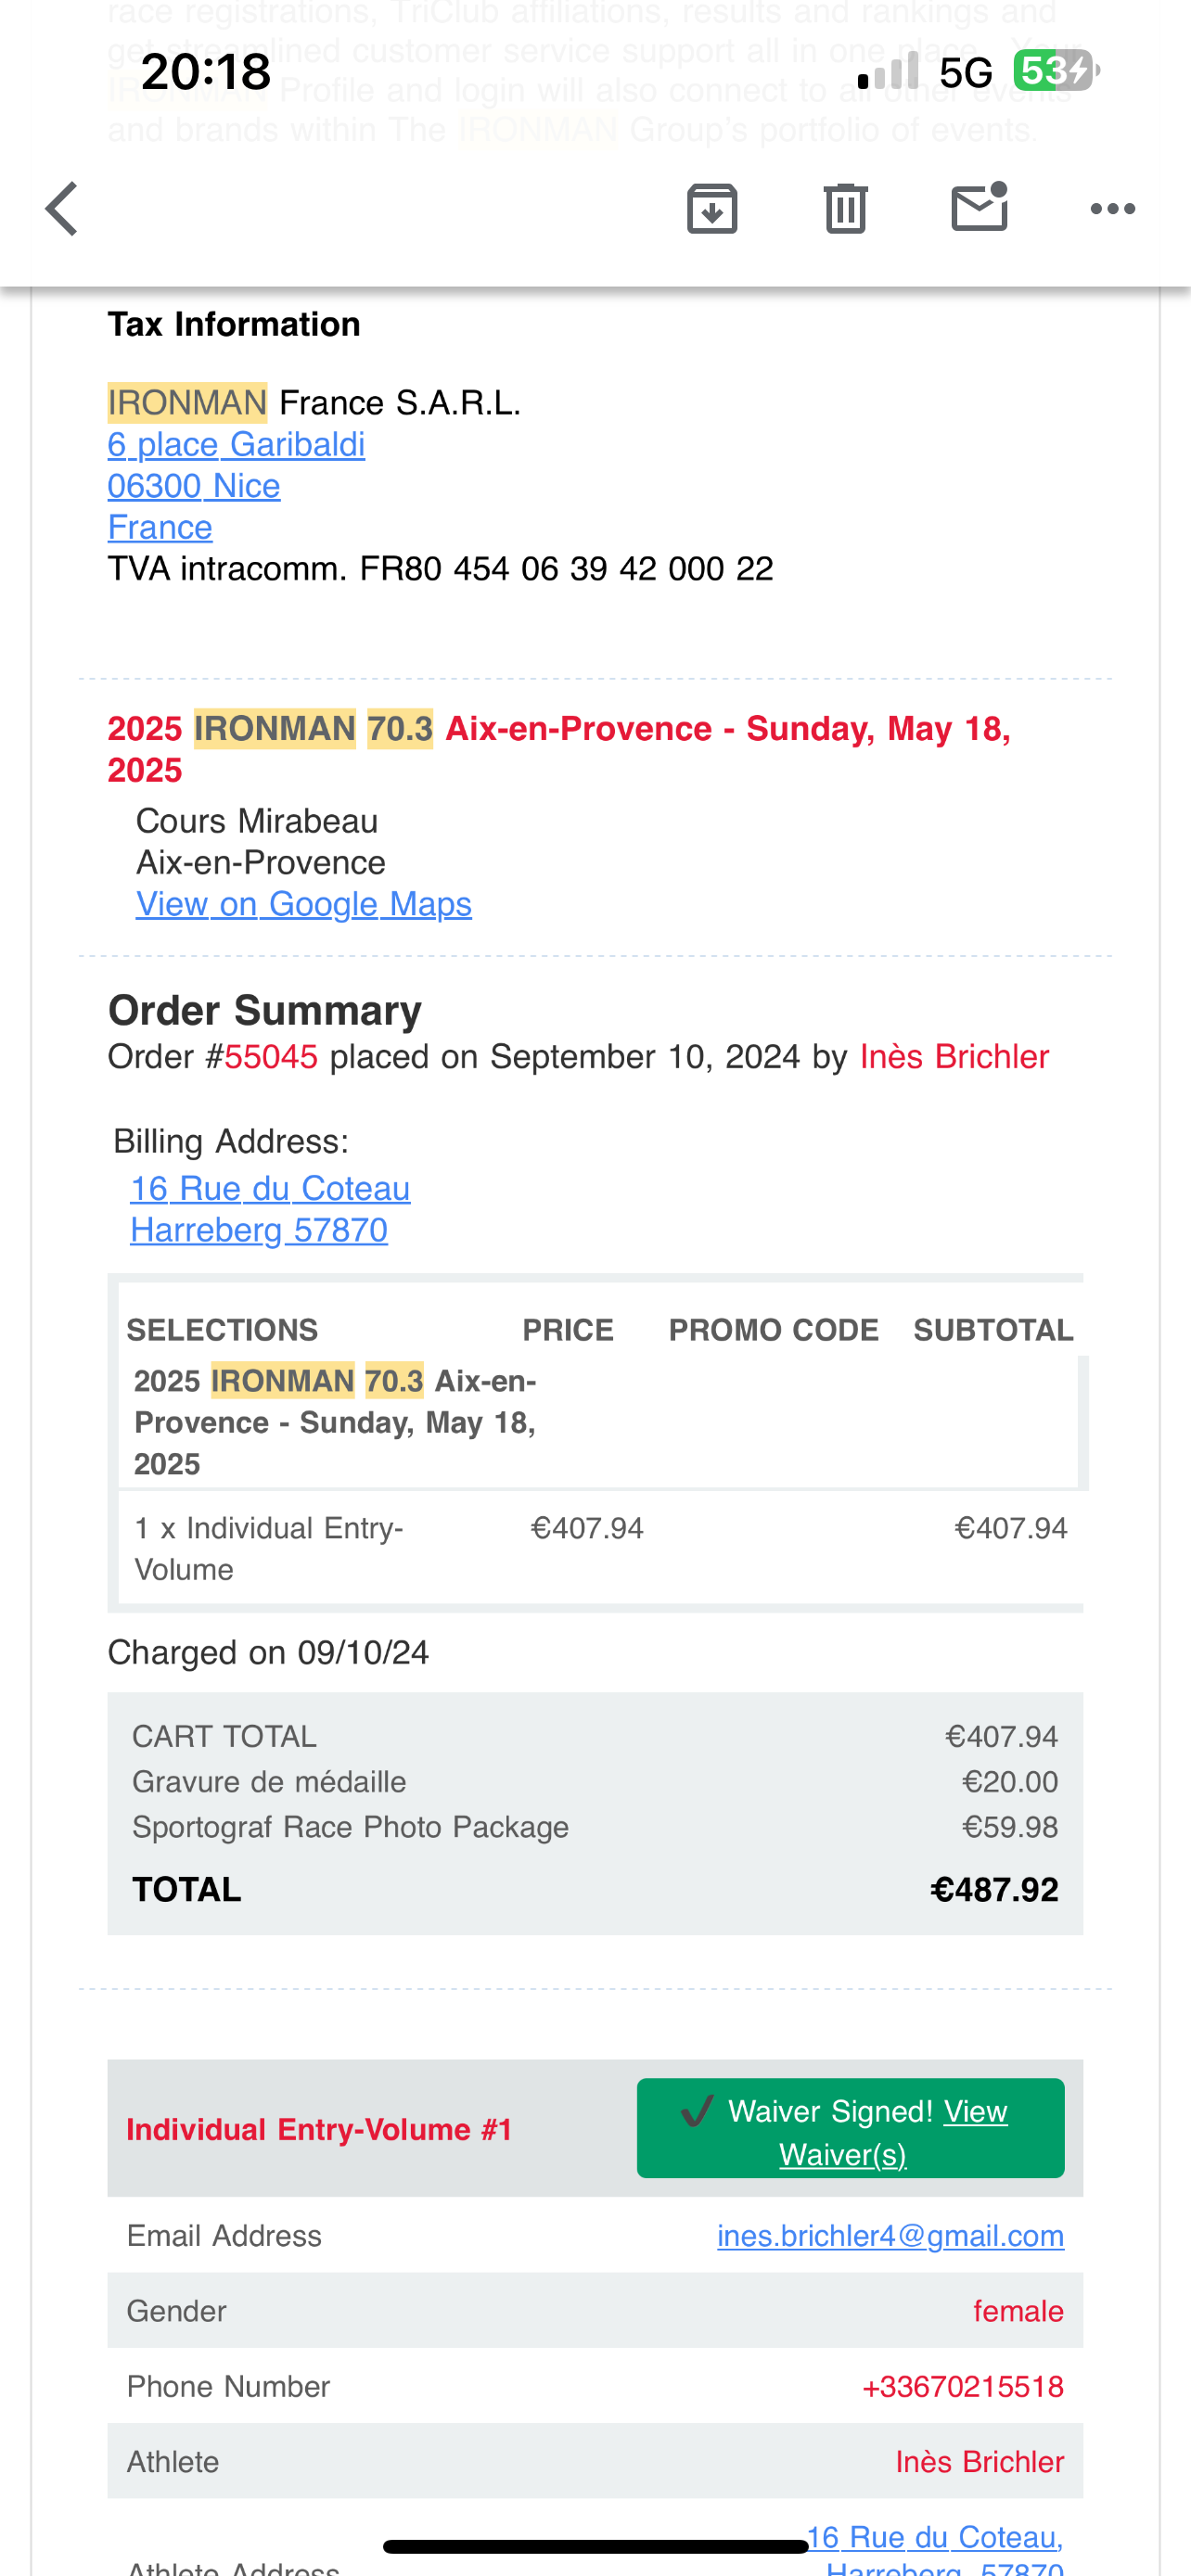This screenshot has width=1191, height=2576.
Task: Open the France address link
Action: point(160,527)
